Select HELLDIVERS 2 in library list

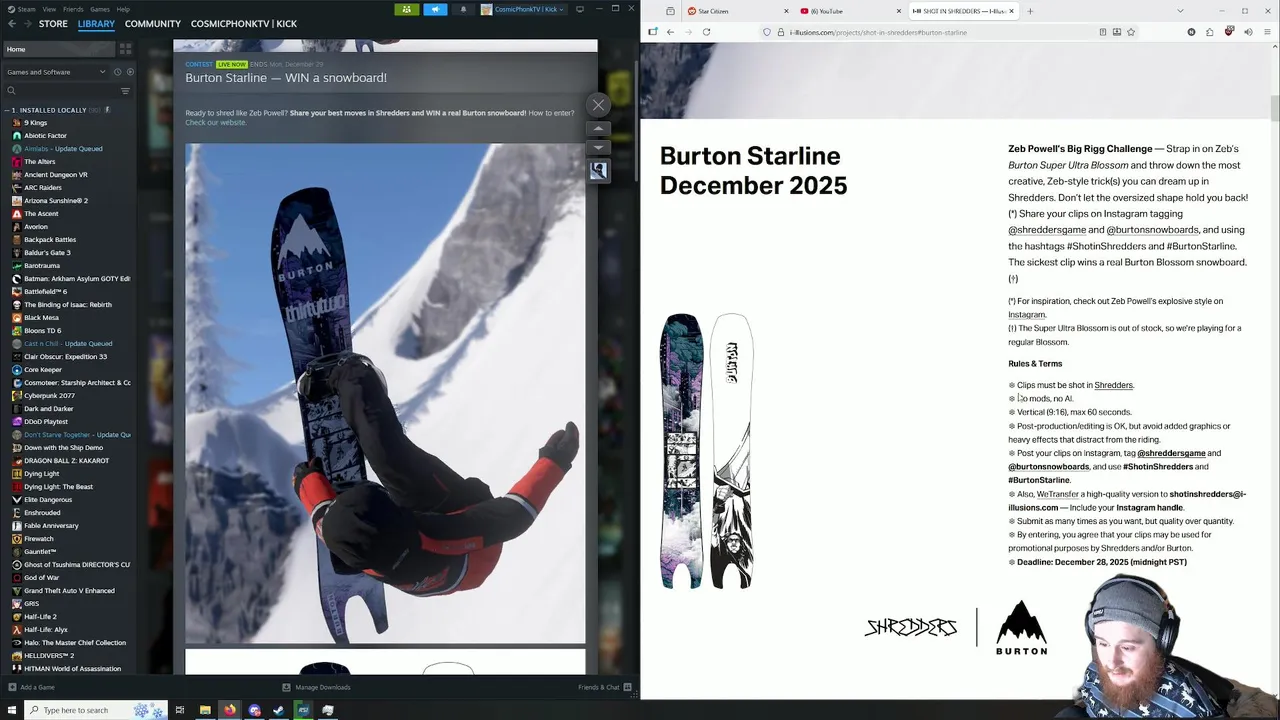[x=49, y=656]
